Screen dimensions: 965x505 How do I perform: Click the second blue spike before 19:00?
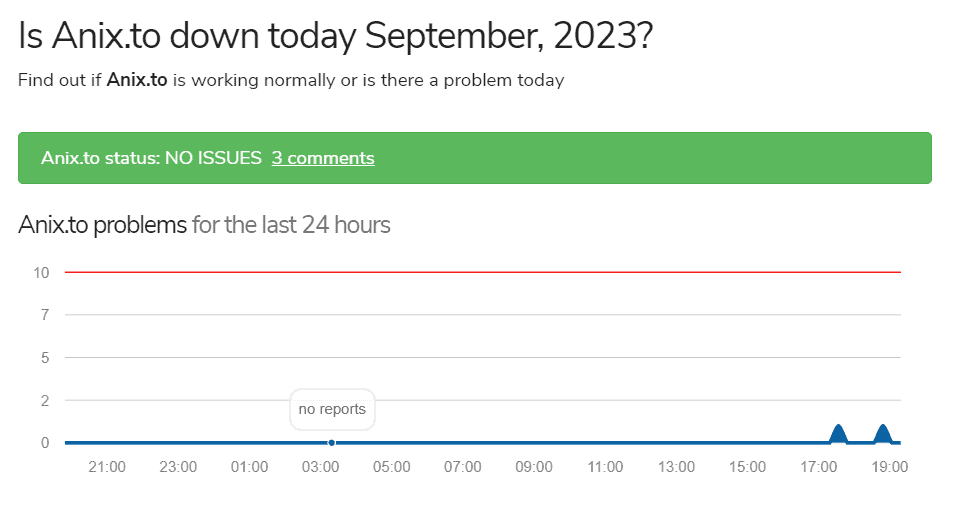(883, 434)
